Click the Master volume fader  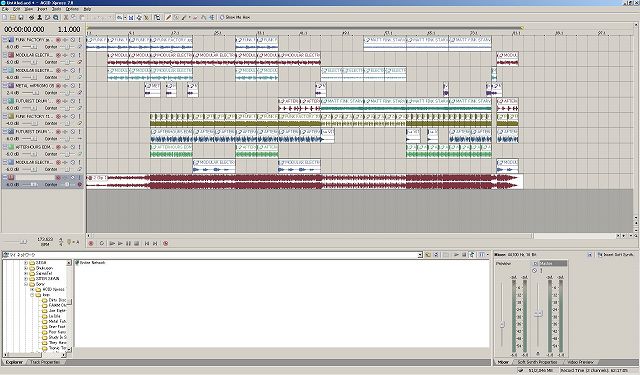click(x=538, y=314)
